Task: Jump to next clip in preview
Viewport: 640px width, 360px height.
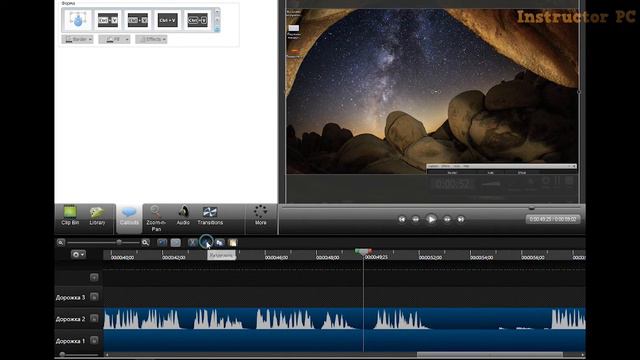Action: pyautogui.click(x=460, y=219)
